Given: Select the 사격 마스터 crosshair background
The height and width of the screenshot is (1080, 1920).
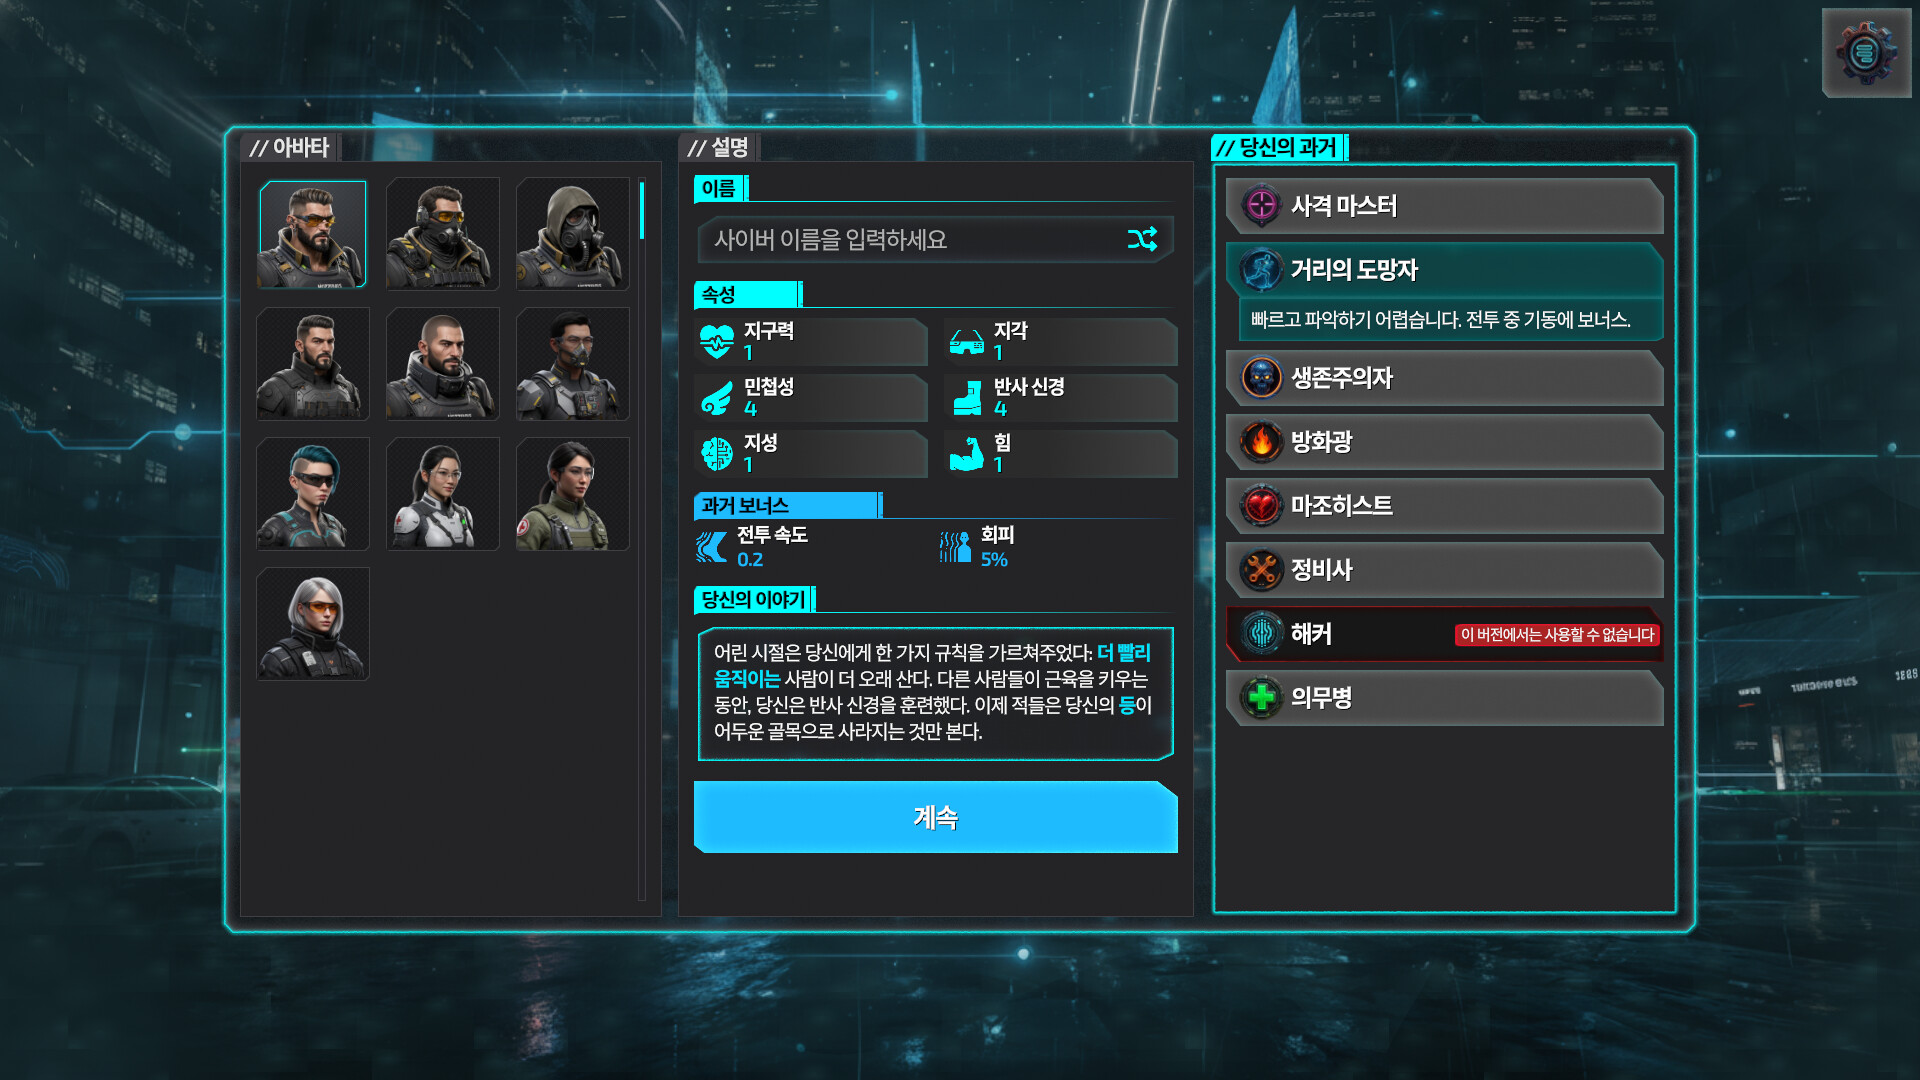Looking at the screenshot, I should click(1445, 206).
